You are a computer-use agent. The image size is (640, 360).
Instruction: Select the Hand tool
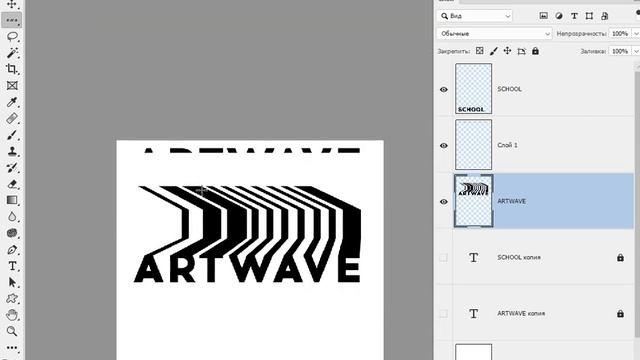pos(12,315)
